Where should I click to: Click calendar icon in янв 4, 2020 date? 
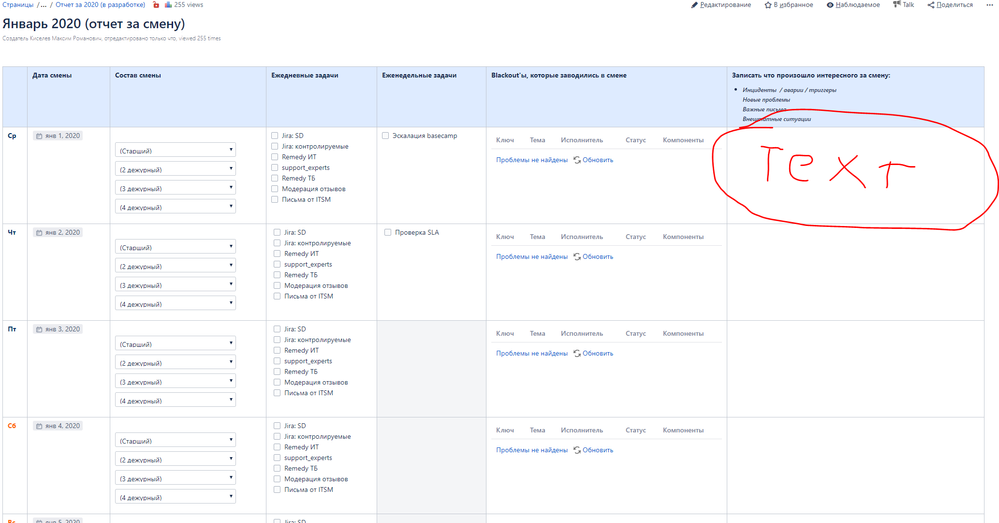40,426
